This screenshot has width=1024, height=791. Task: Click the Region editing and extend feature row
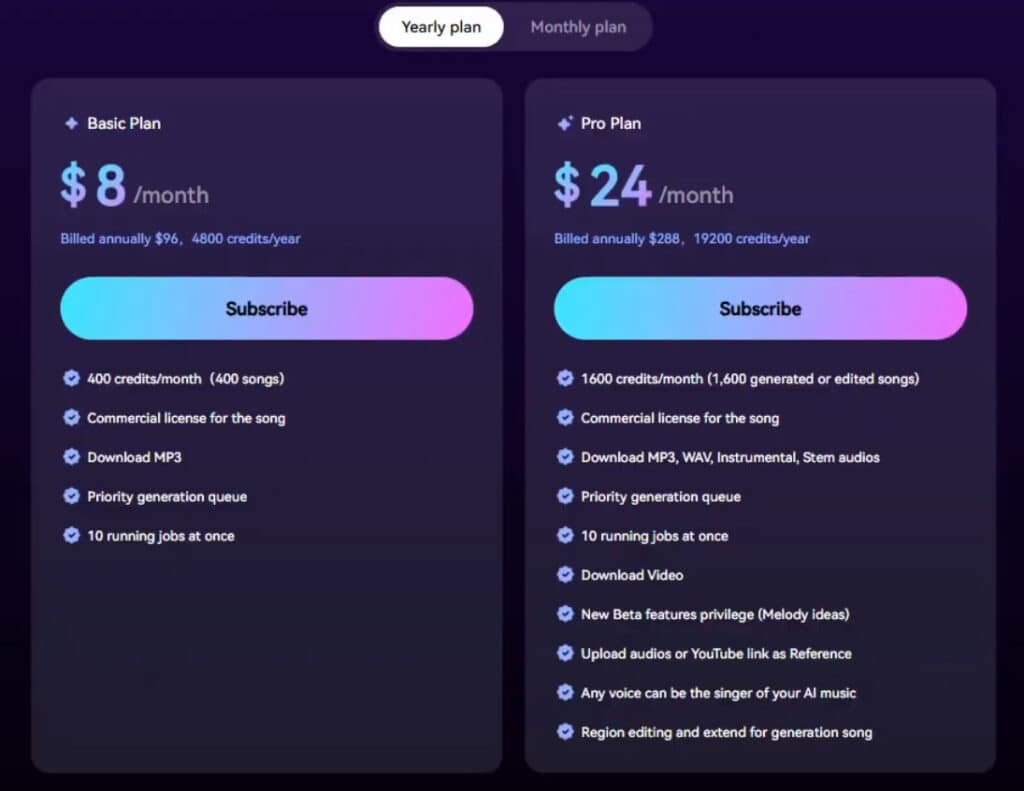(725, 732)
